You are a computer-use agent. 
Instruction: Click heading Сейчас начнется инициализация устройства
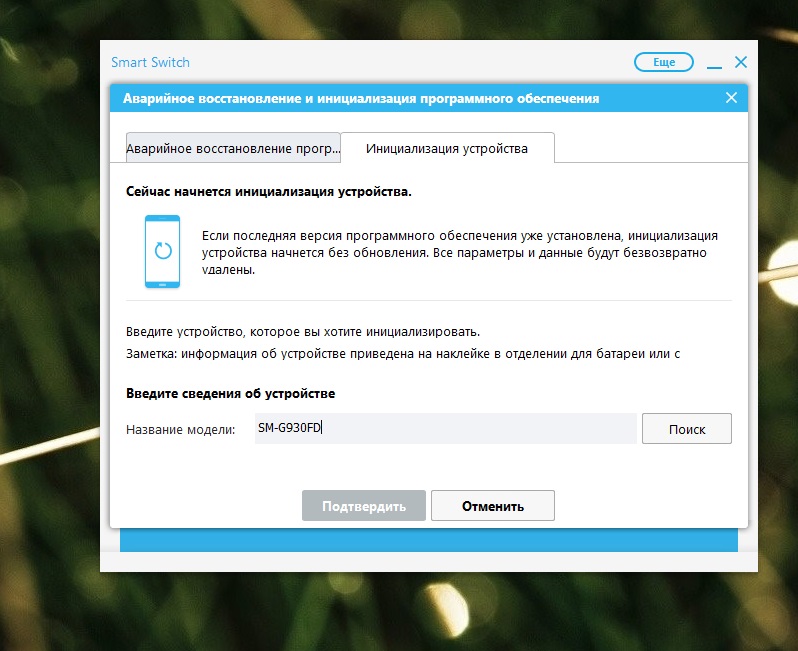(269, 192)
